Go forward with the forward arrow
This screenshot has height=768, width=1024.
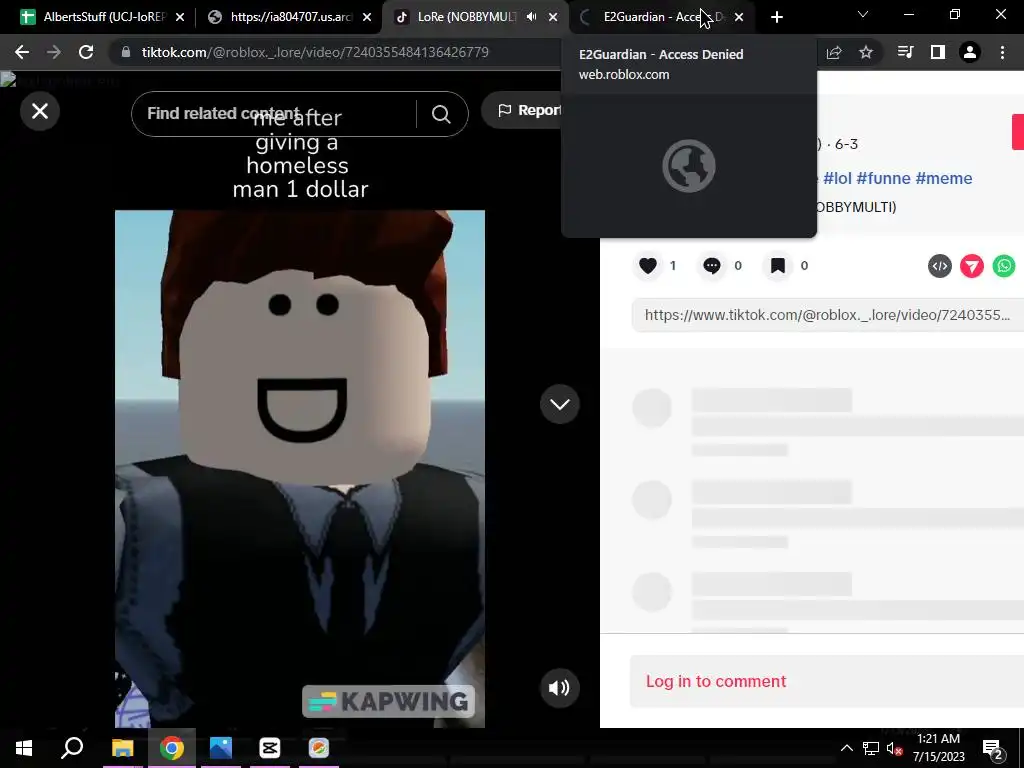54,52
